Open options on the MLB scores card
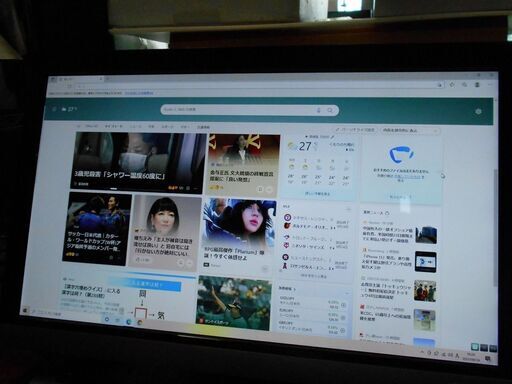Image resolution: width=512 pixels, height=384 pixels. point(348,209)
